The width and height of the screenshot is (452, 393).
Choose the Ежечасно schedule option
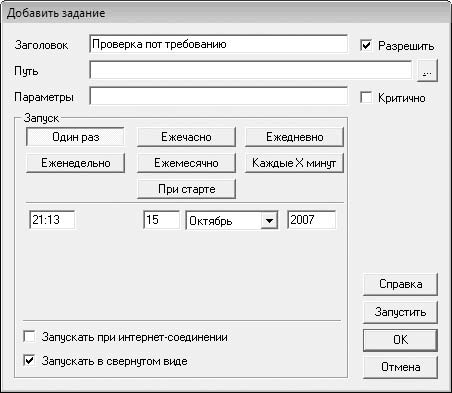pyautogui.click(x=186, y=137)
